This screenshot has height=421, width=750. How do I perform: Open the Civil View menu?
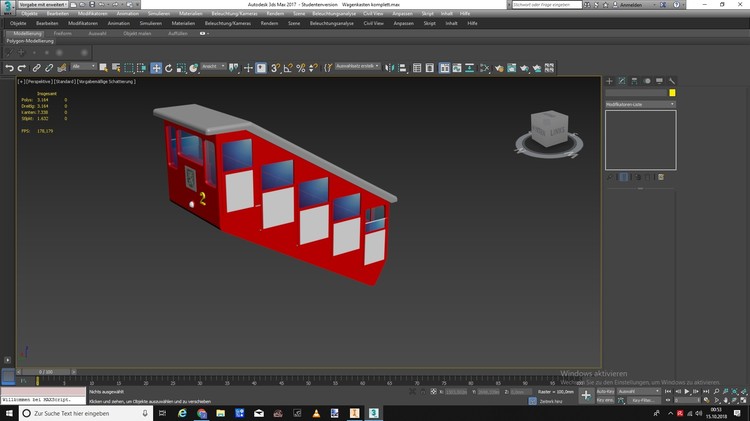point(373,23)
